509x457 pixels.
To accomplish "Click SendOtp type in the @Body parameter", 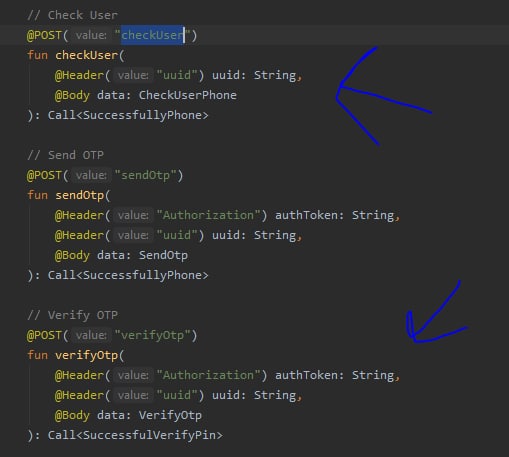I will tap(163, 255).
